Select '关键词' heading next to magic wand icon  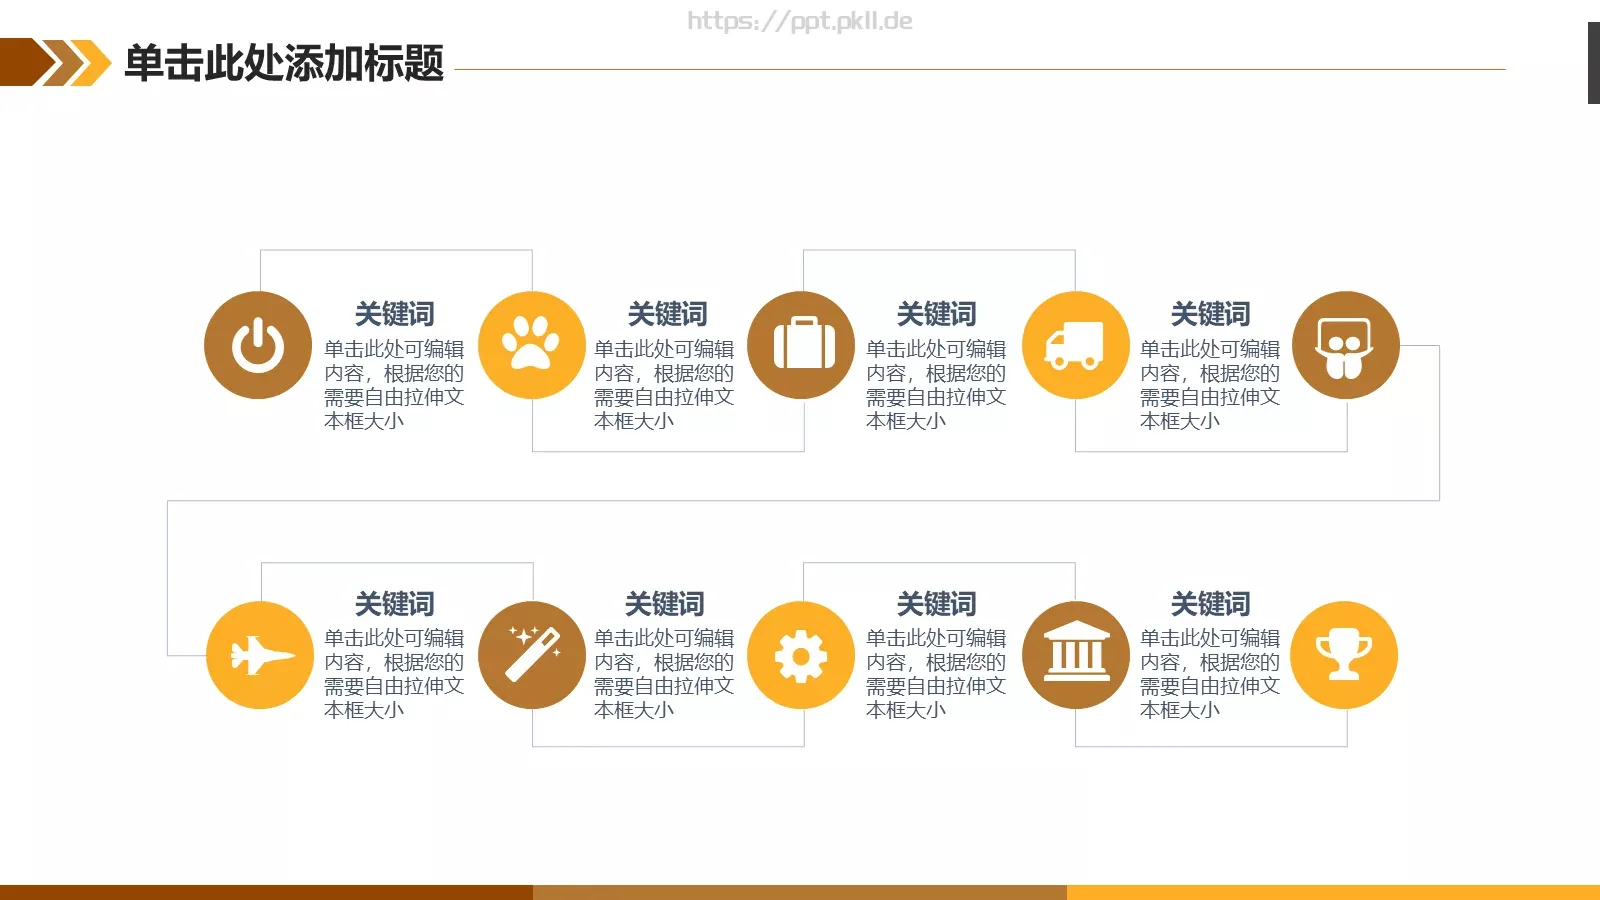[665, 604]
